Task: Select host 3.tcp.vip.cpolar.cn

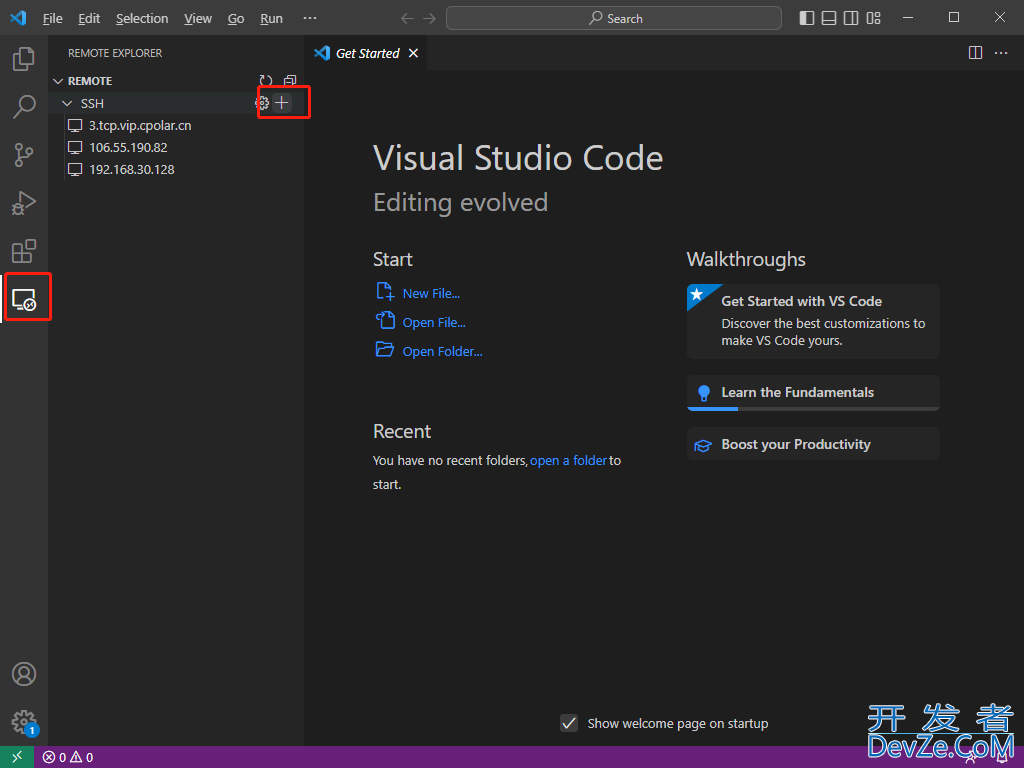Action: coord(176,125)
